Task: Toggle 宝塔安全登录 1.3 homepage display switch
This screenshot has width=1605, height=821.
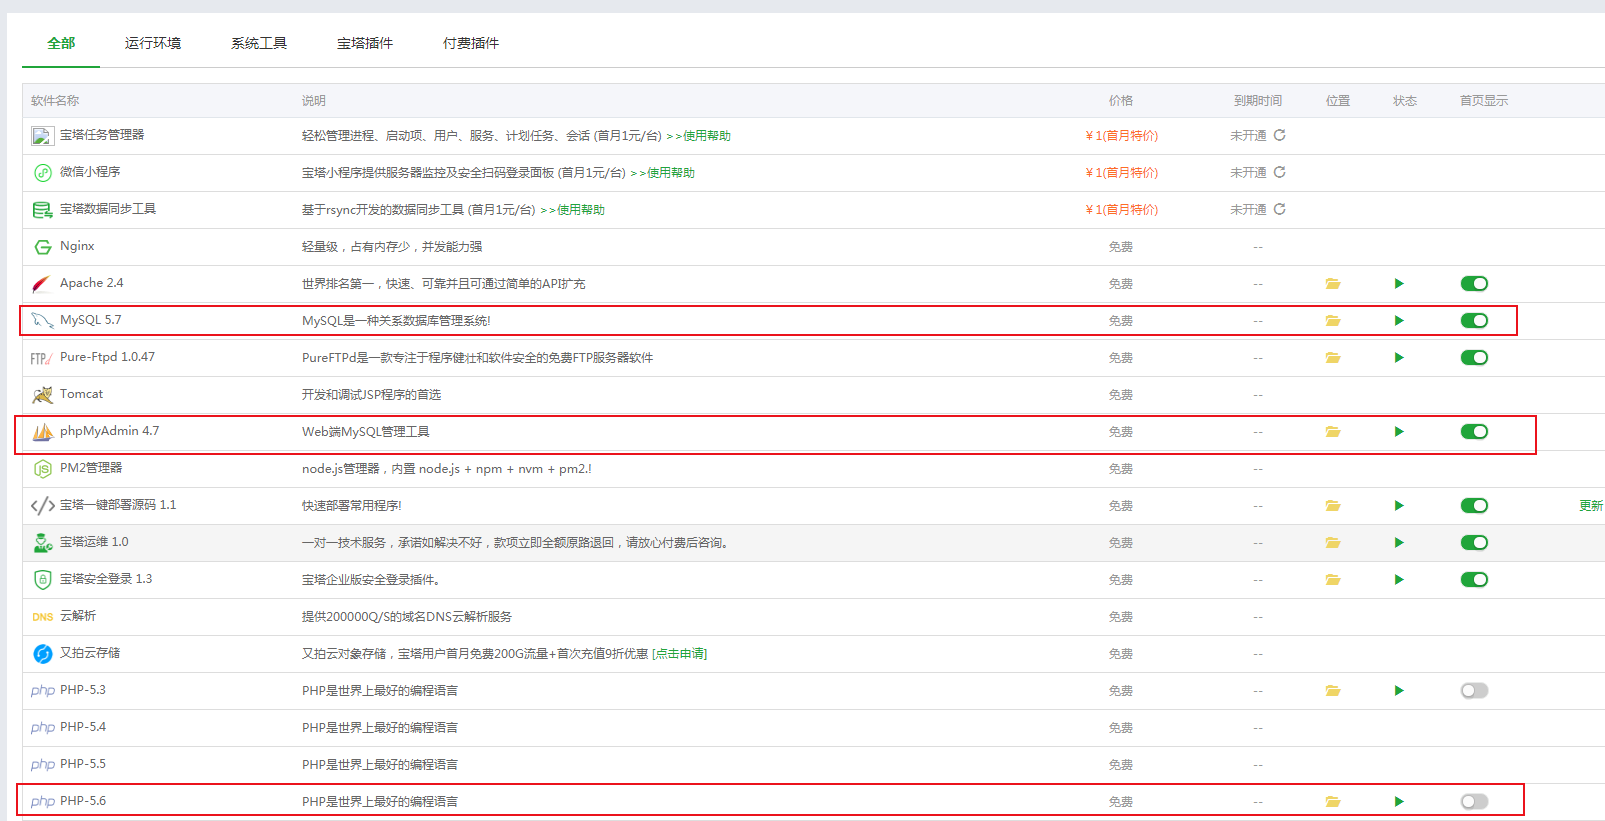Action: point(1474,580)
